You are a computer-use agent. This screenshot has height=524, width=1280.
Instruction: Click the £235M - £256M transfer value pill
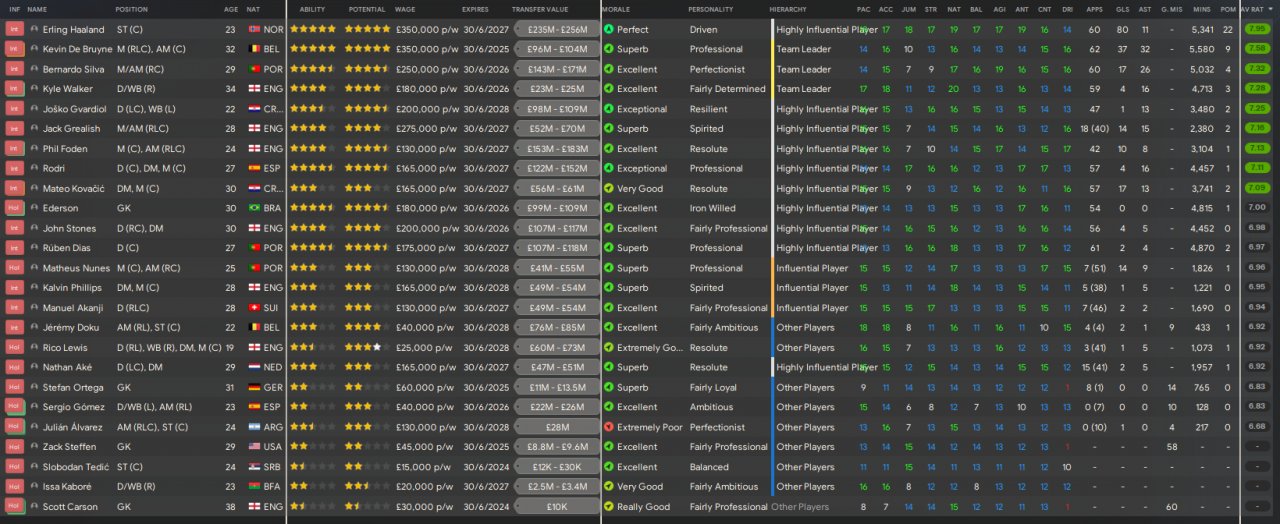tap(556, 29)
